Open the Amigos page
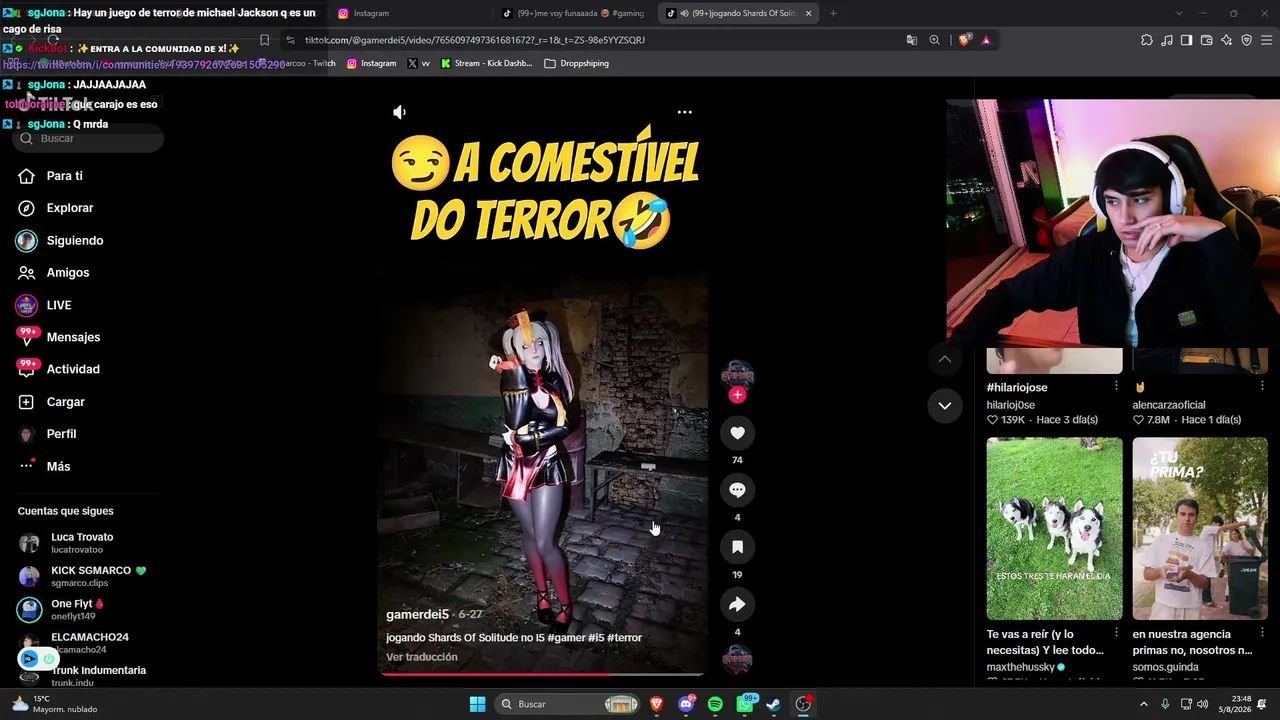1280x720 pixels. (68, 273)
